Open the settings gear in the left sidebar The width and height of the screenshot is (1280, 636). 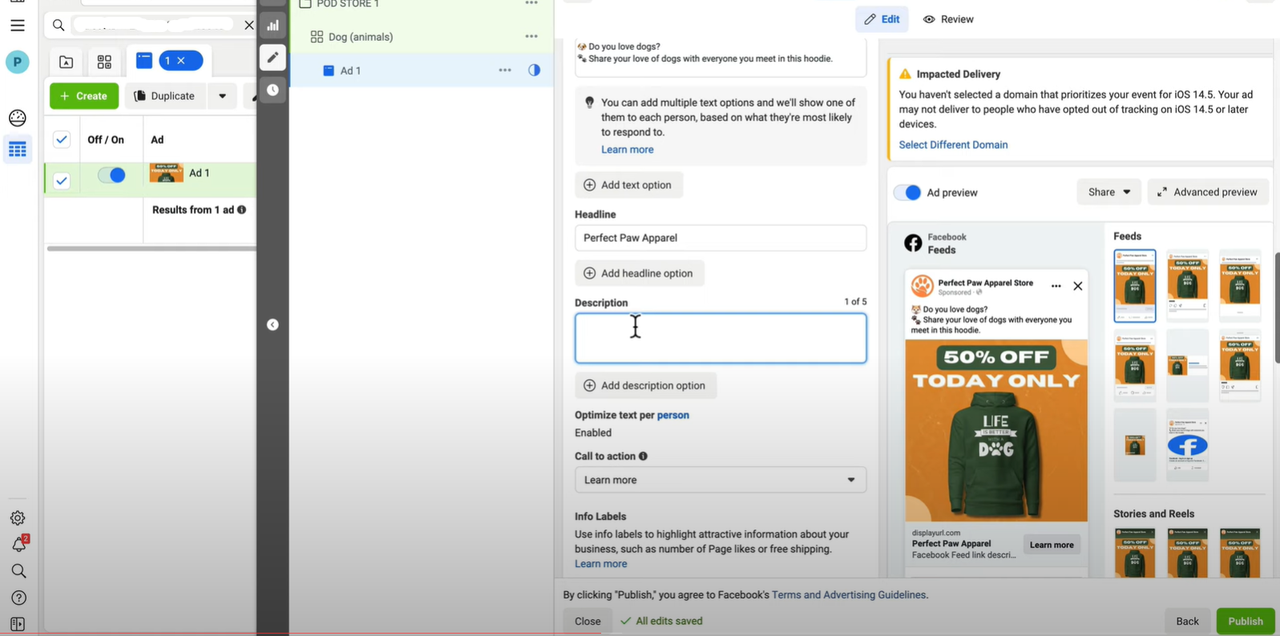tap(17, 518)
